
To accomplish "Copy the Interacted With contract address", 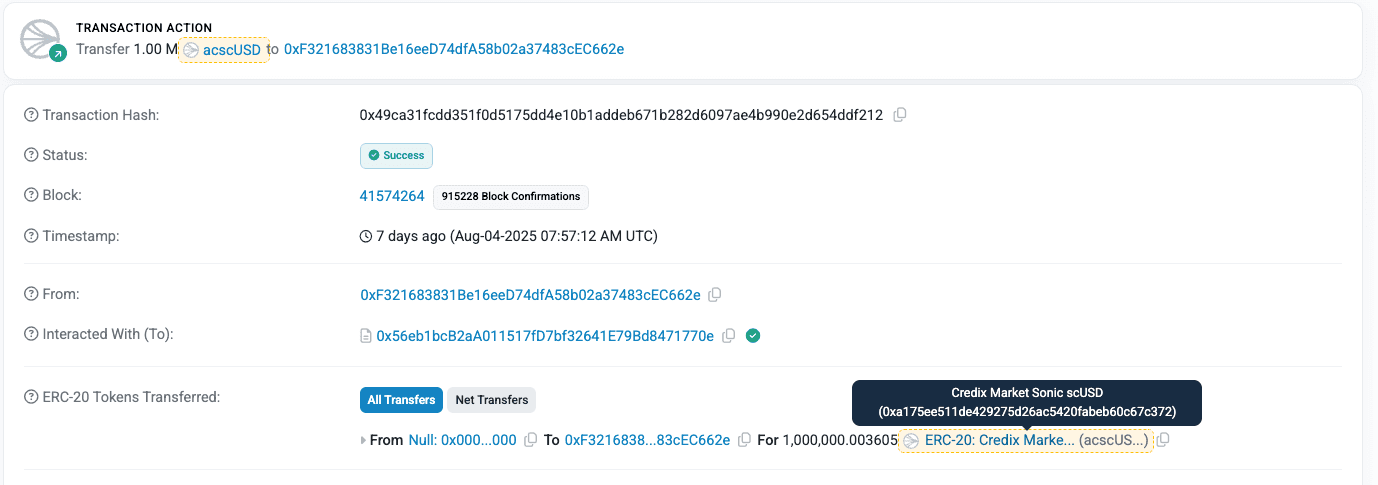I will point(729,336).
